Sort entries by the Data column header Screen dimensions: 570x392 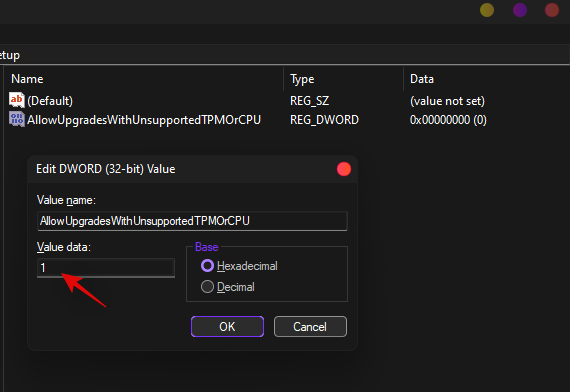coord(422,79)
